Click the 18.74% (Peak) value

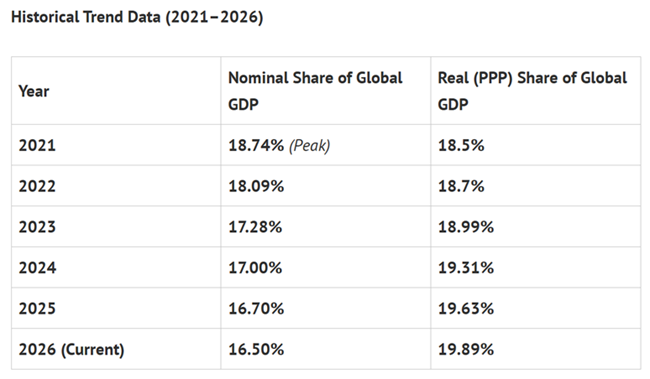tap(279, 146)
